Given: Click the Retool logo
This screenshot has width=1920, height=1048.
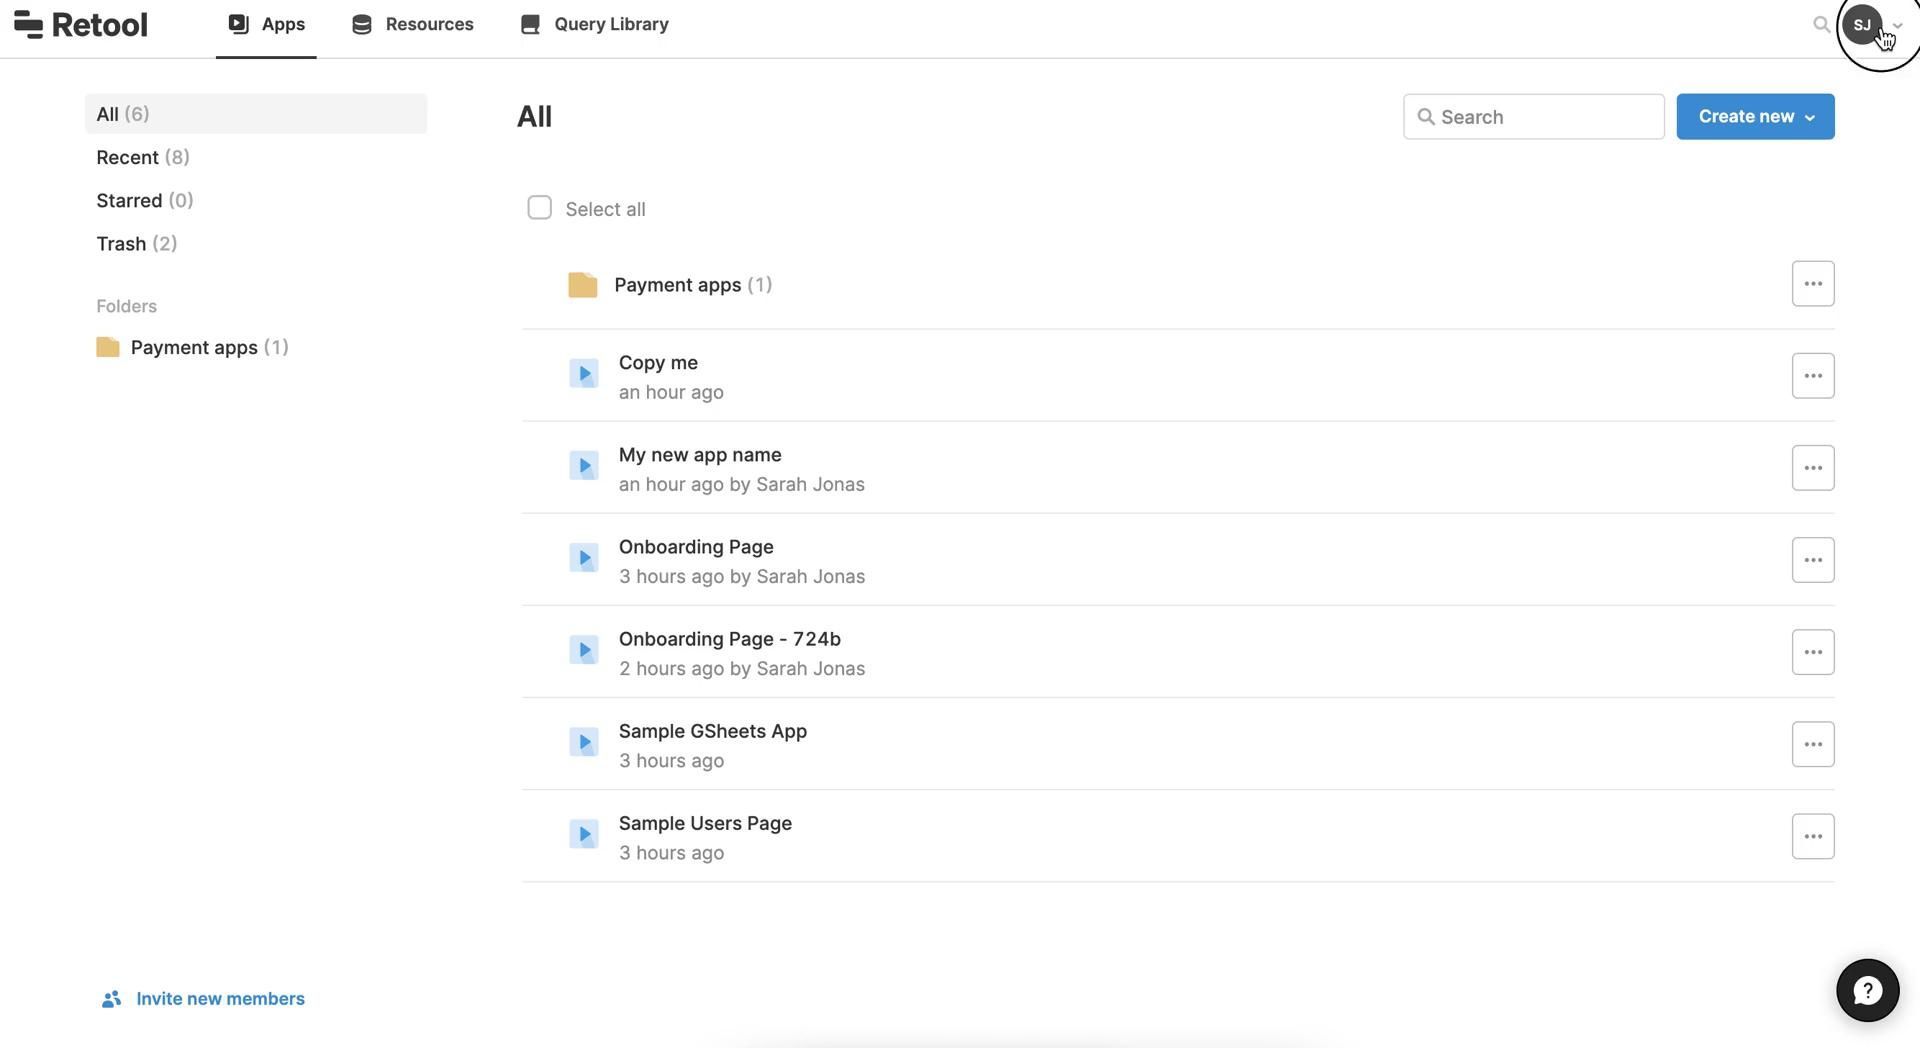Looking at the screenshot, I should (x=80, y=24).
